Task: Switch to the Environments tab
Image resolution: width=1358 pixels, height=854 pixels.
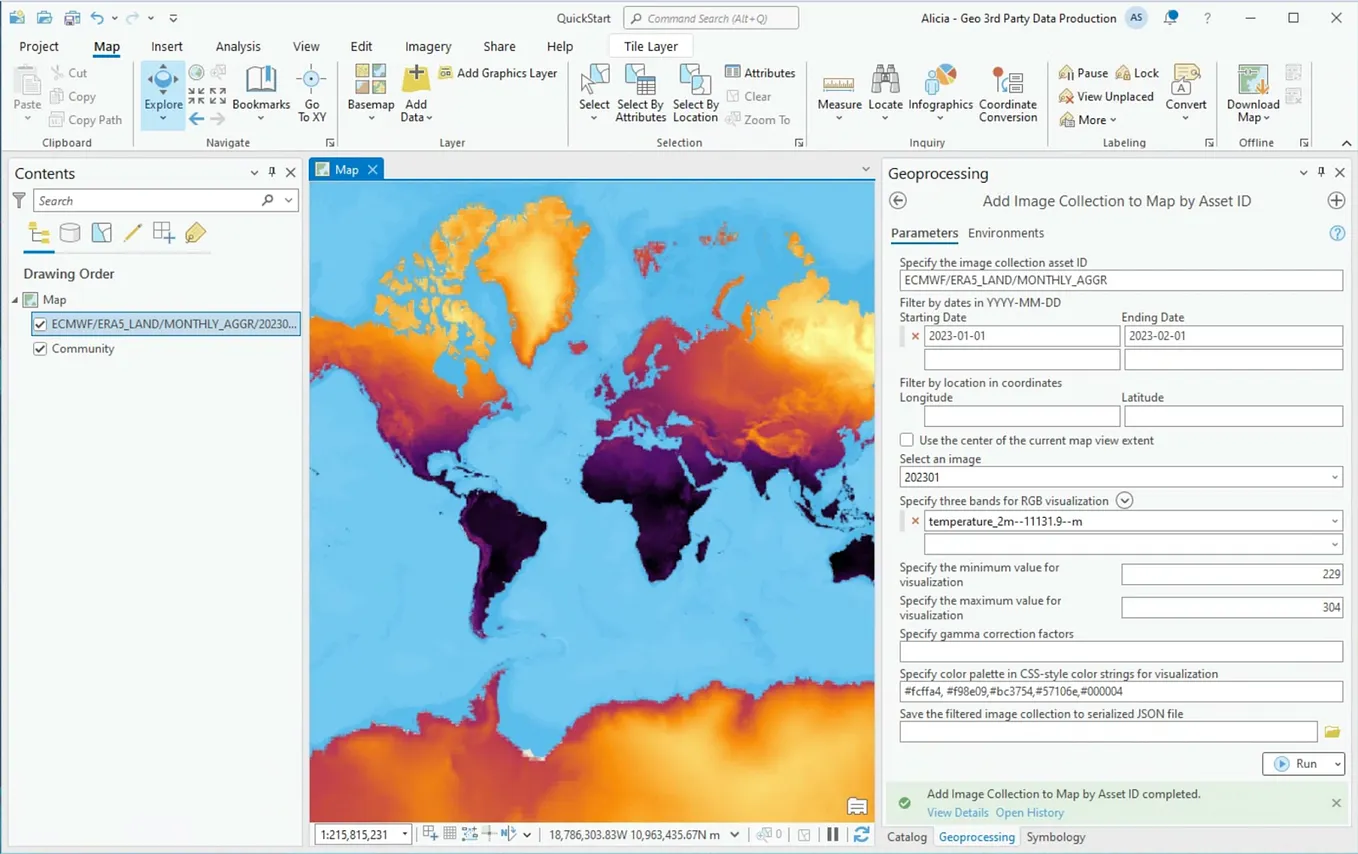Action: click(x=1006, y=233)
